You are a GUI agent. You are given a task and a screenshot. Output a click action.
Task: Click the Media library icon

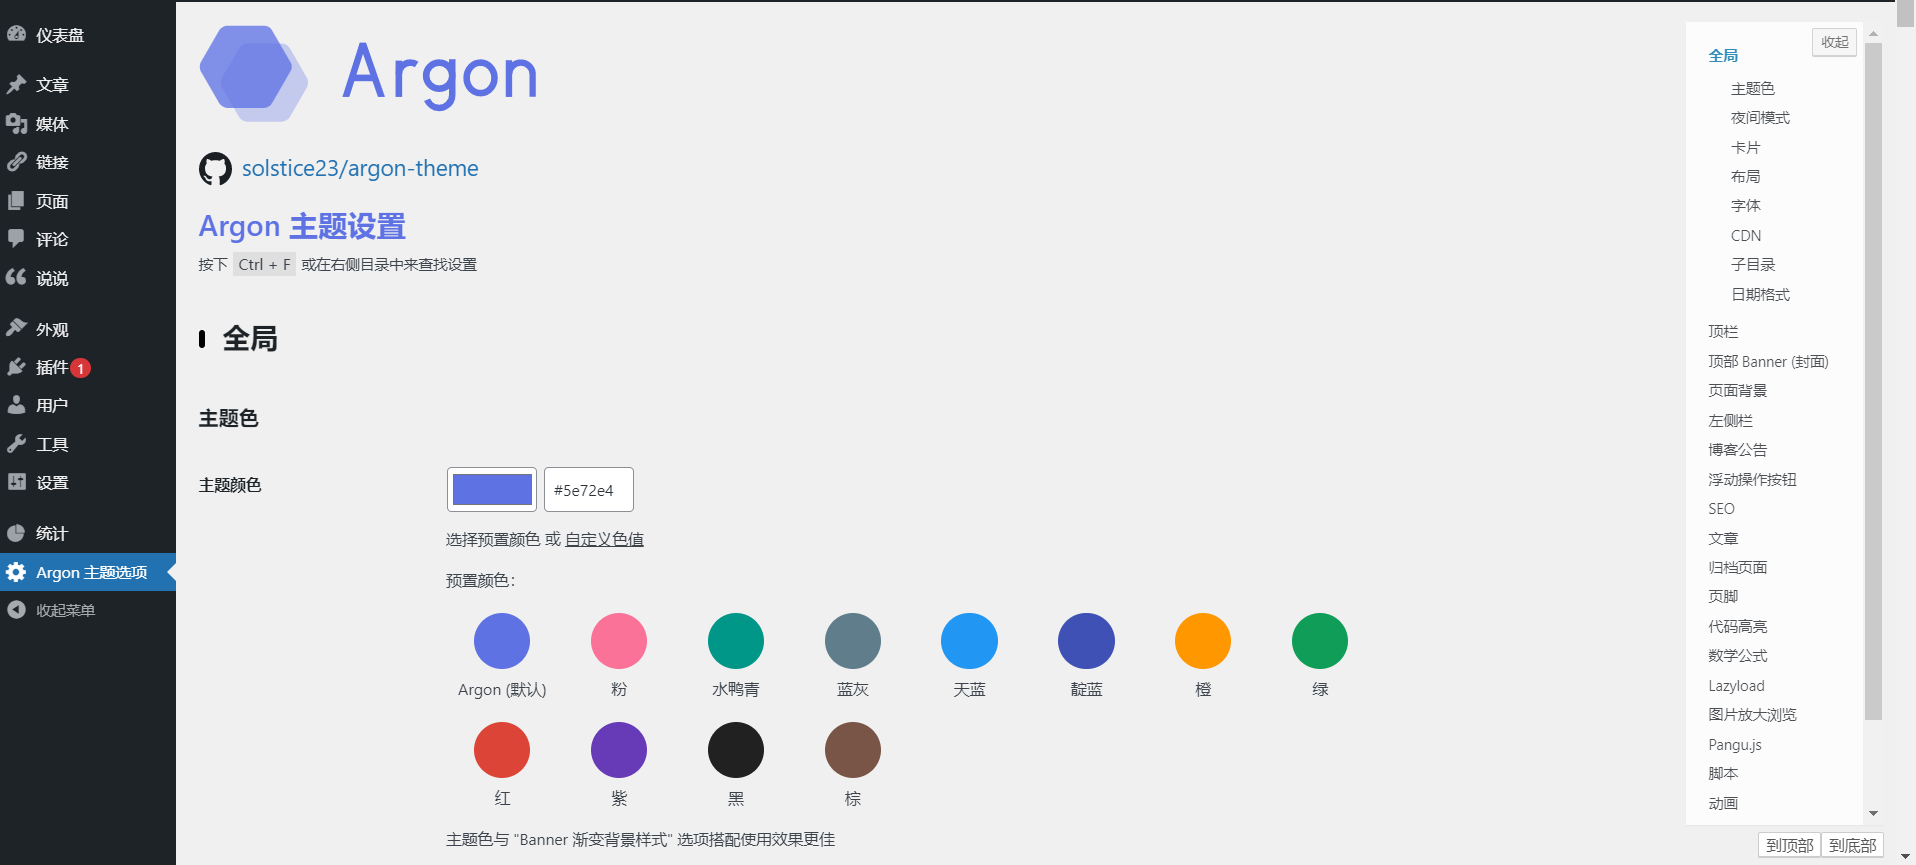(16, 123)
